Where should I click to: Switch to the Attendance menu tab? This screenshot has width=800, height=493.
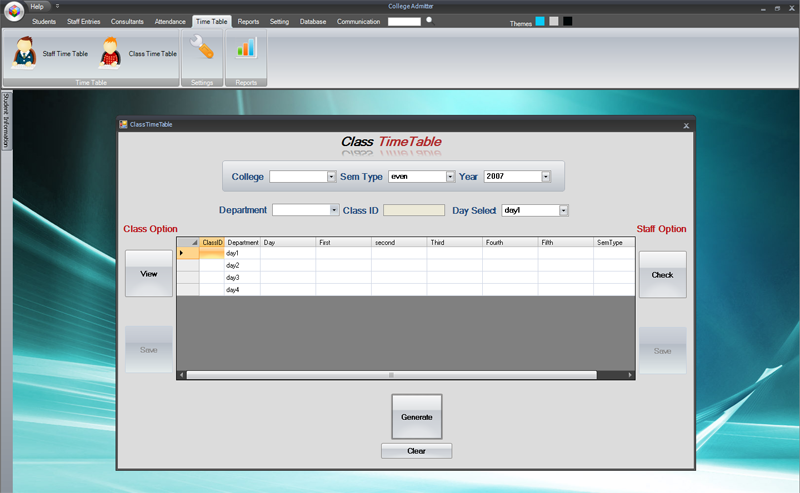tap(170, 21)
